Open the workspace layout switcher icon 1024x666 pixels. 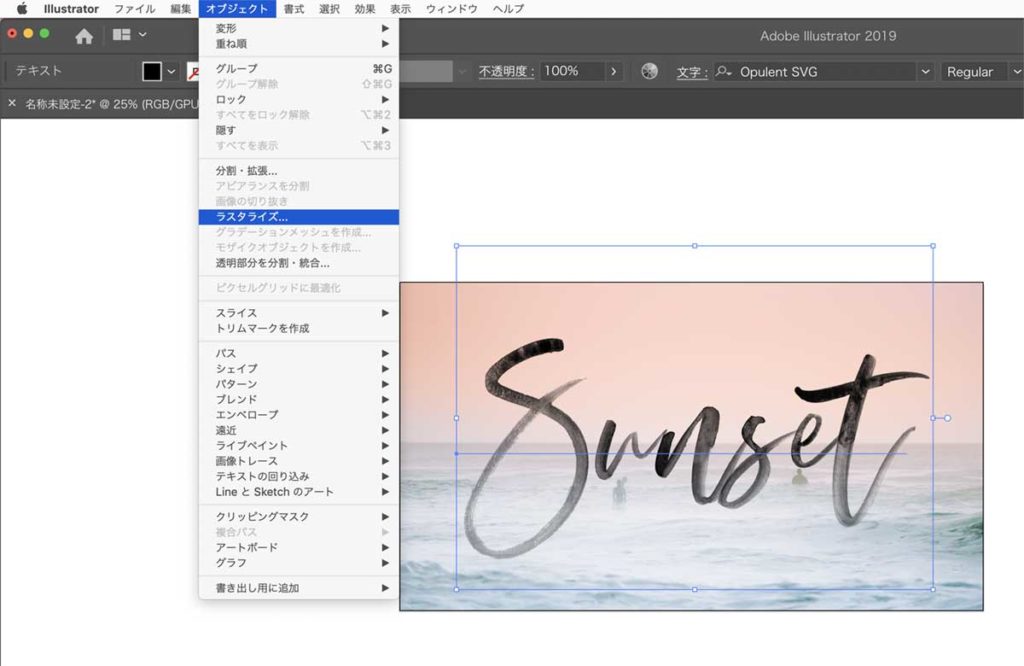(x=123, y=36)
